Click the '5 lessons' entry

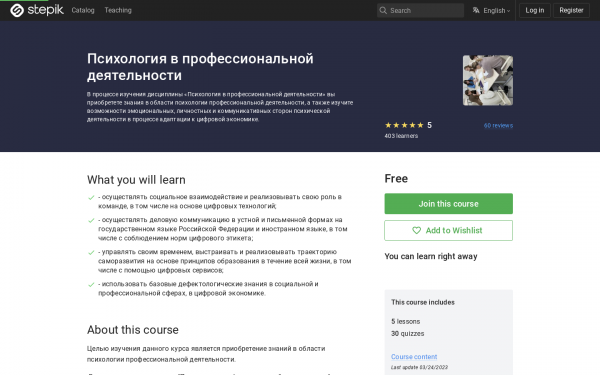(405, 321)
